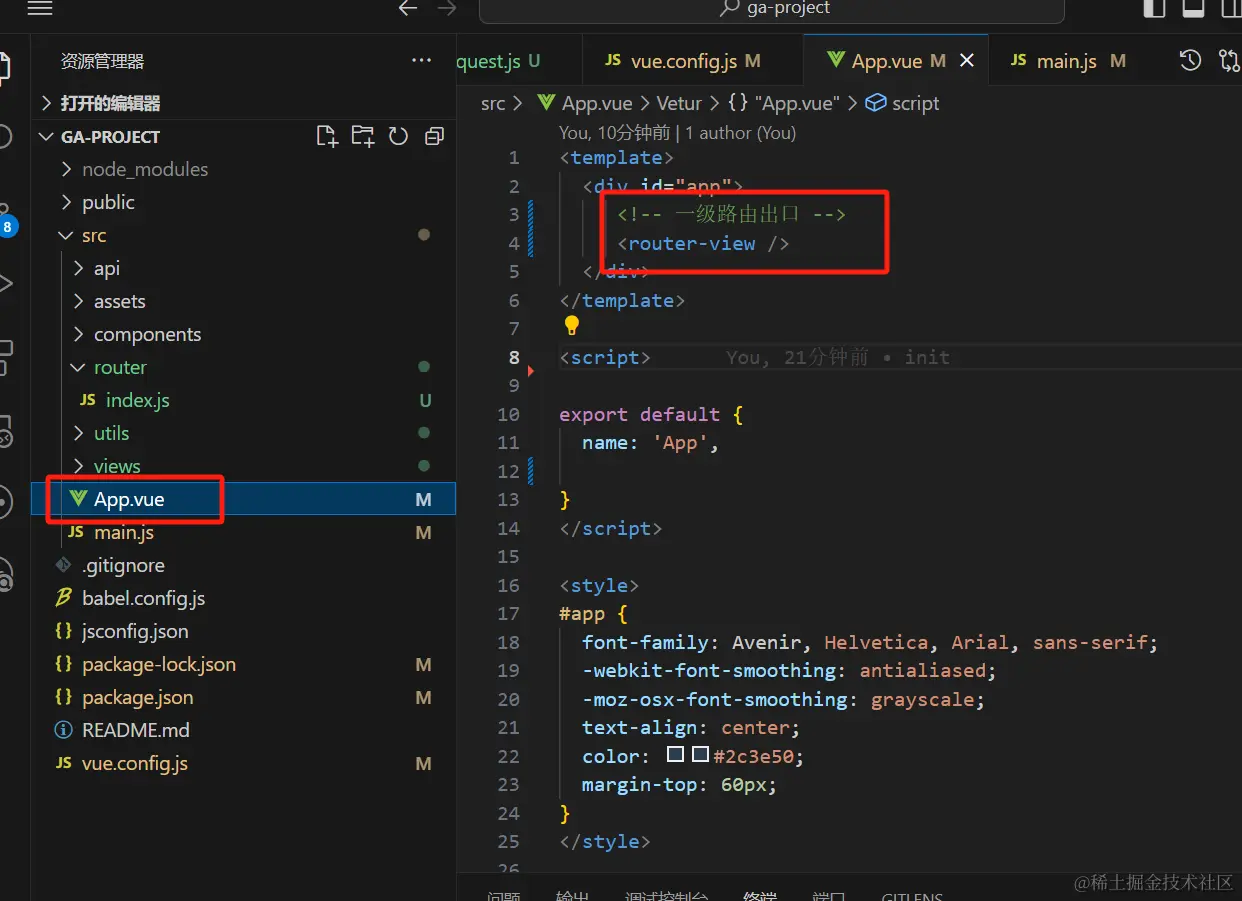
Task: Open babel.config.js file
Action: tap(143, 598)
